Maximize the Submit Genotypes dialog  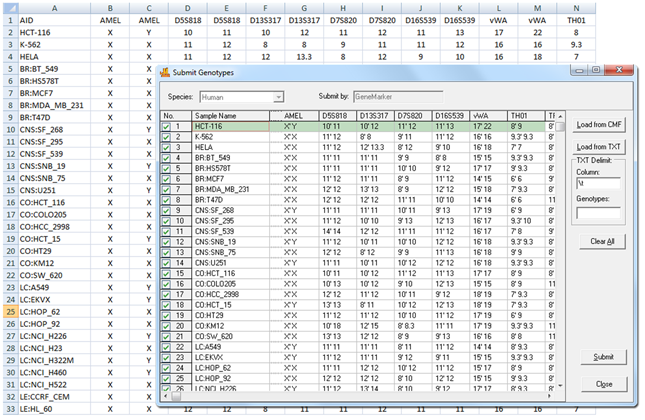(595, 70)
